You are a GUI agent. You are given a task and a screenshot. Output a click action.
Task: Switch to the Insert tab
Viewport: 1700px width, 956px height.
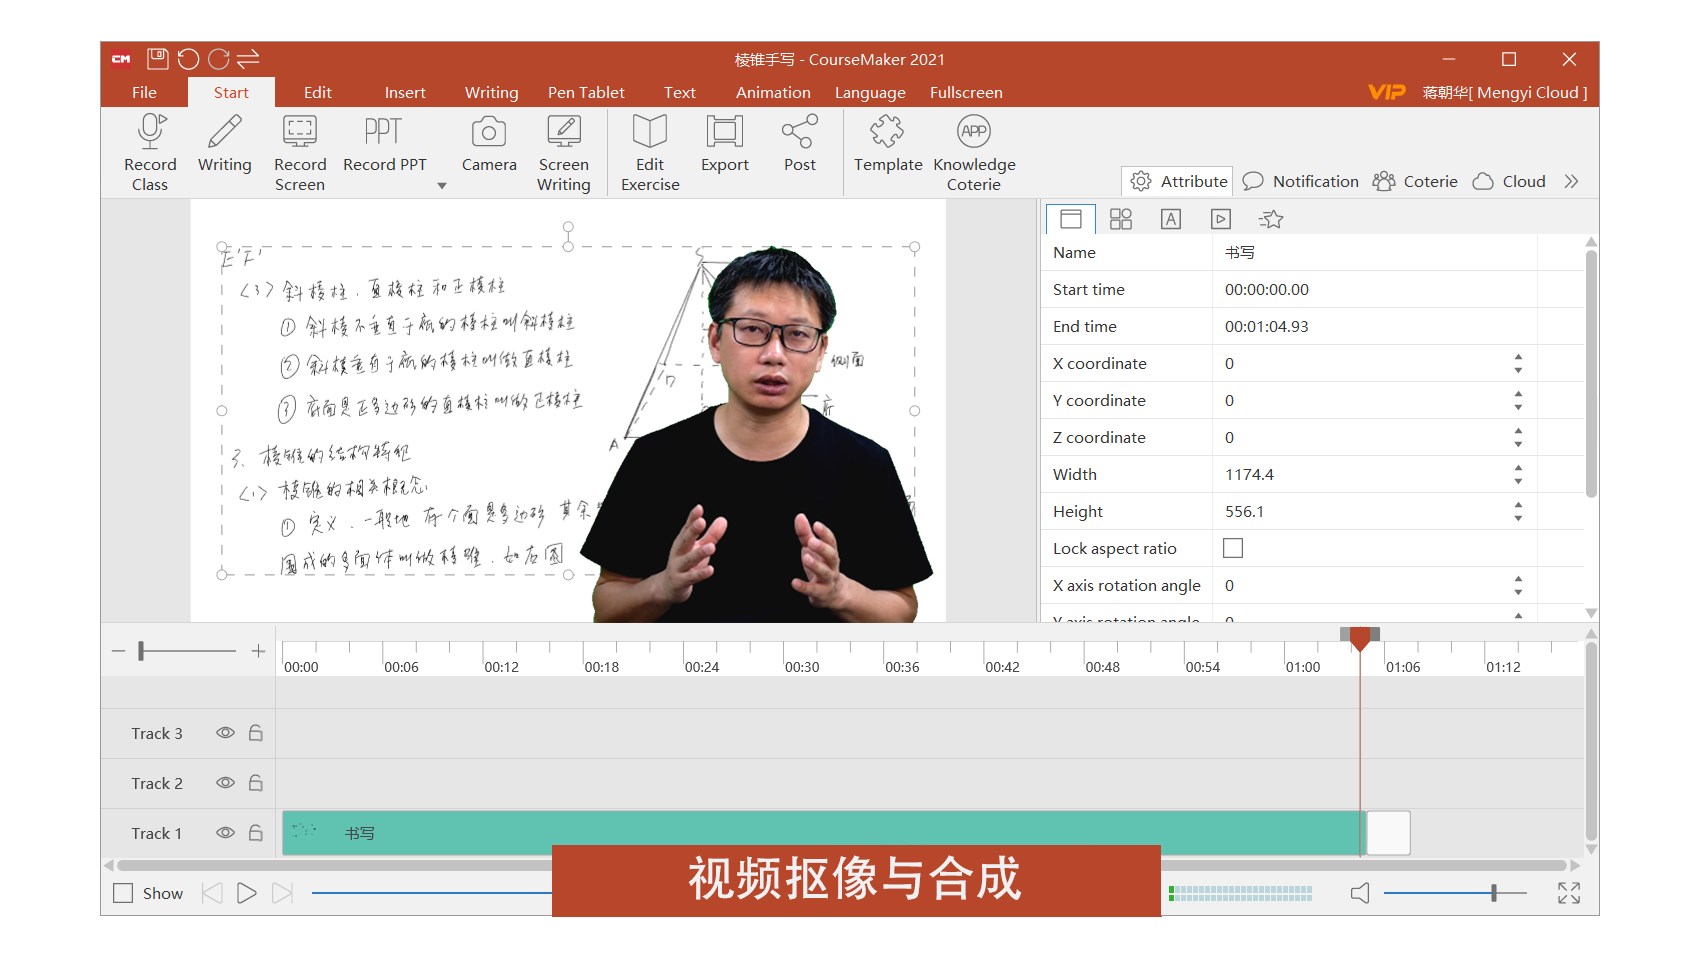(x=405, y=92)
